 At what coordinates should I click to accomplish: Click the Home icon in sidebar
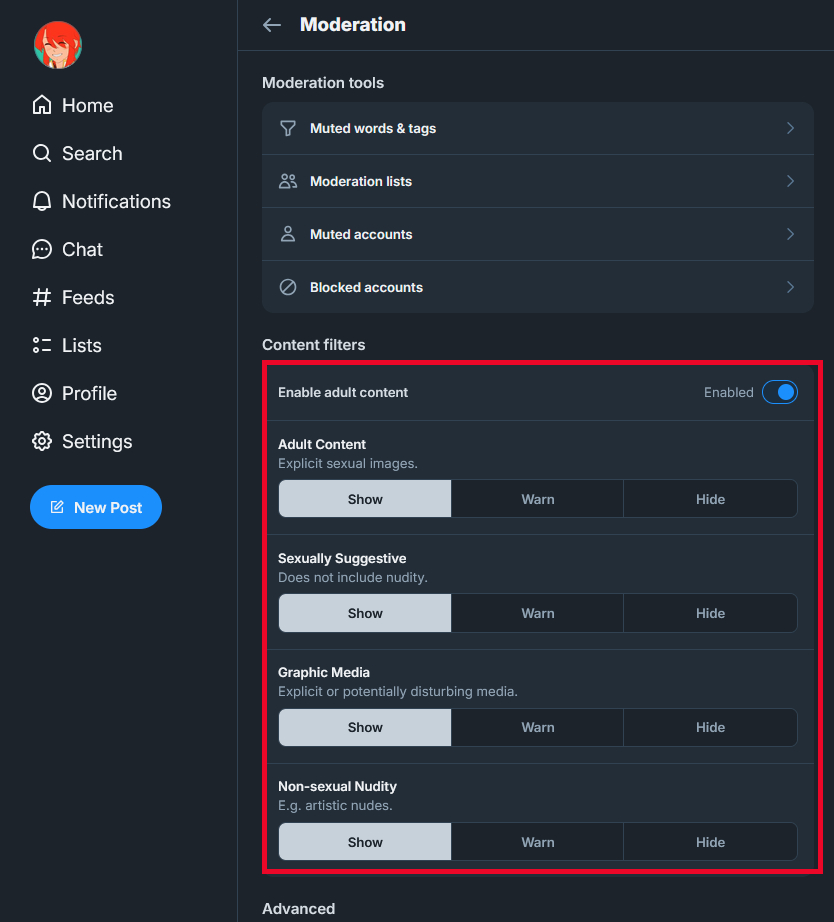point(42,105)
